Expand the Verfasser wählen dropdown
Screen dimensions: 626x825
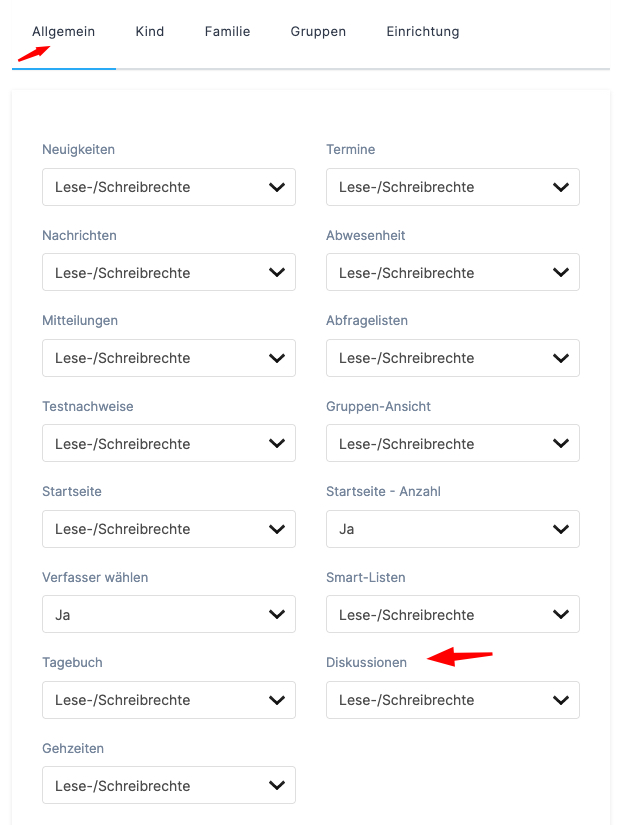click(169, 615)
